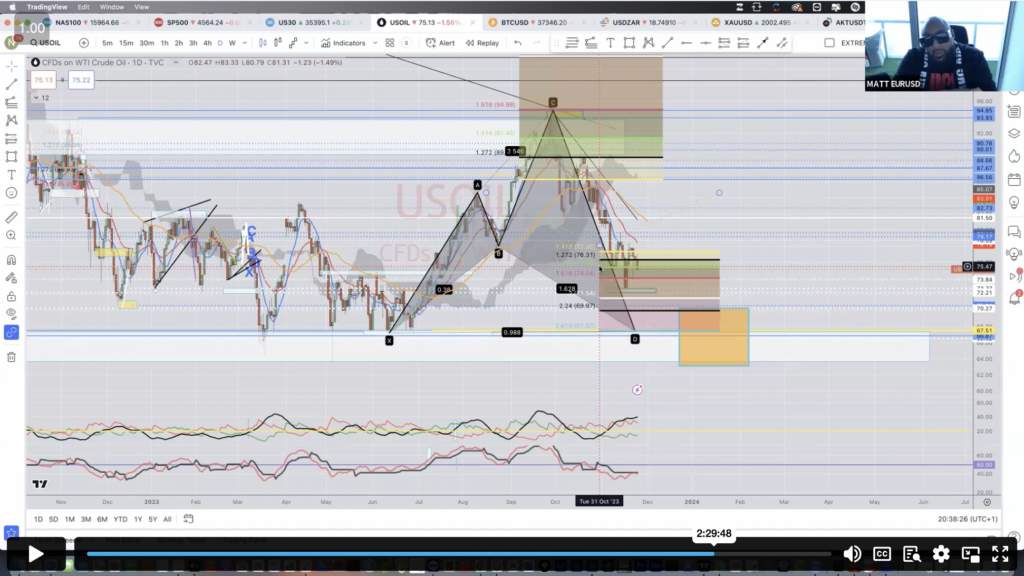Start bar Replay mode
Image resolution: width=1024 pixels, height=576 pixels.
481,43
